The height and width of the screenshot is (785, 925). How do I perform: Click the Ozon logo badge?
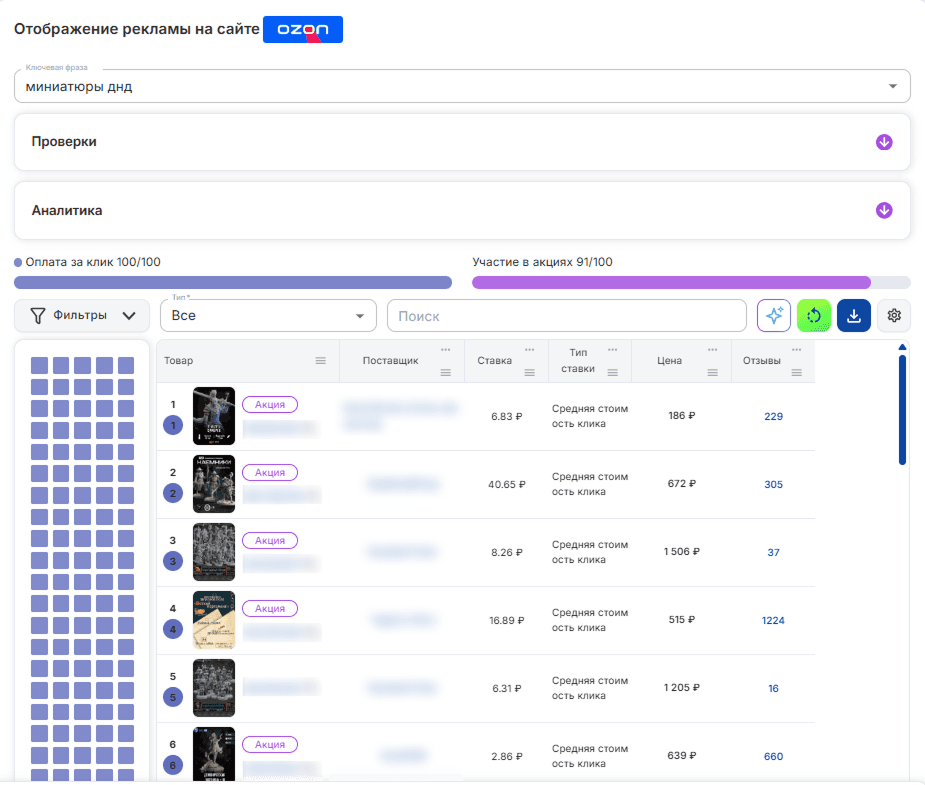click(x=303, y=29)
